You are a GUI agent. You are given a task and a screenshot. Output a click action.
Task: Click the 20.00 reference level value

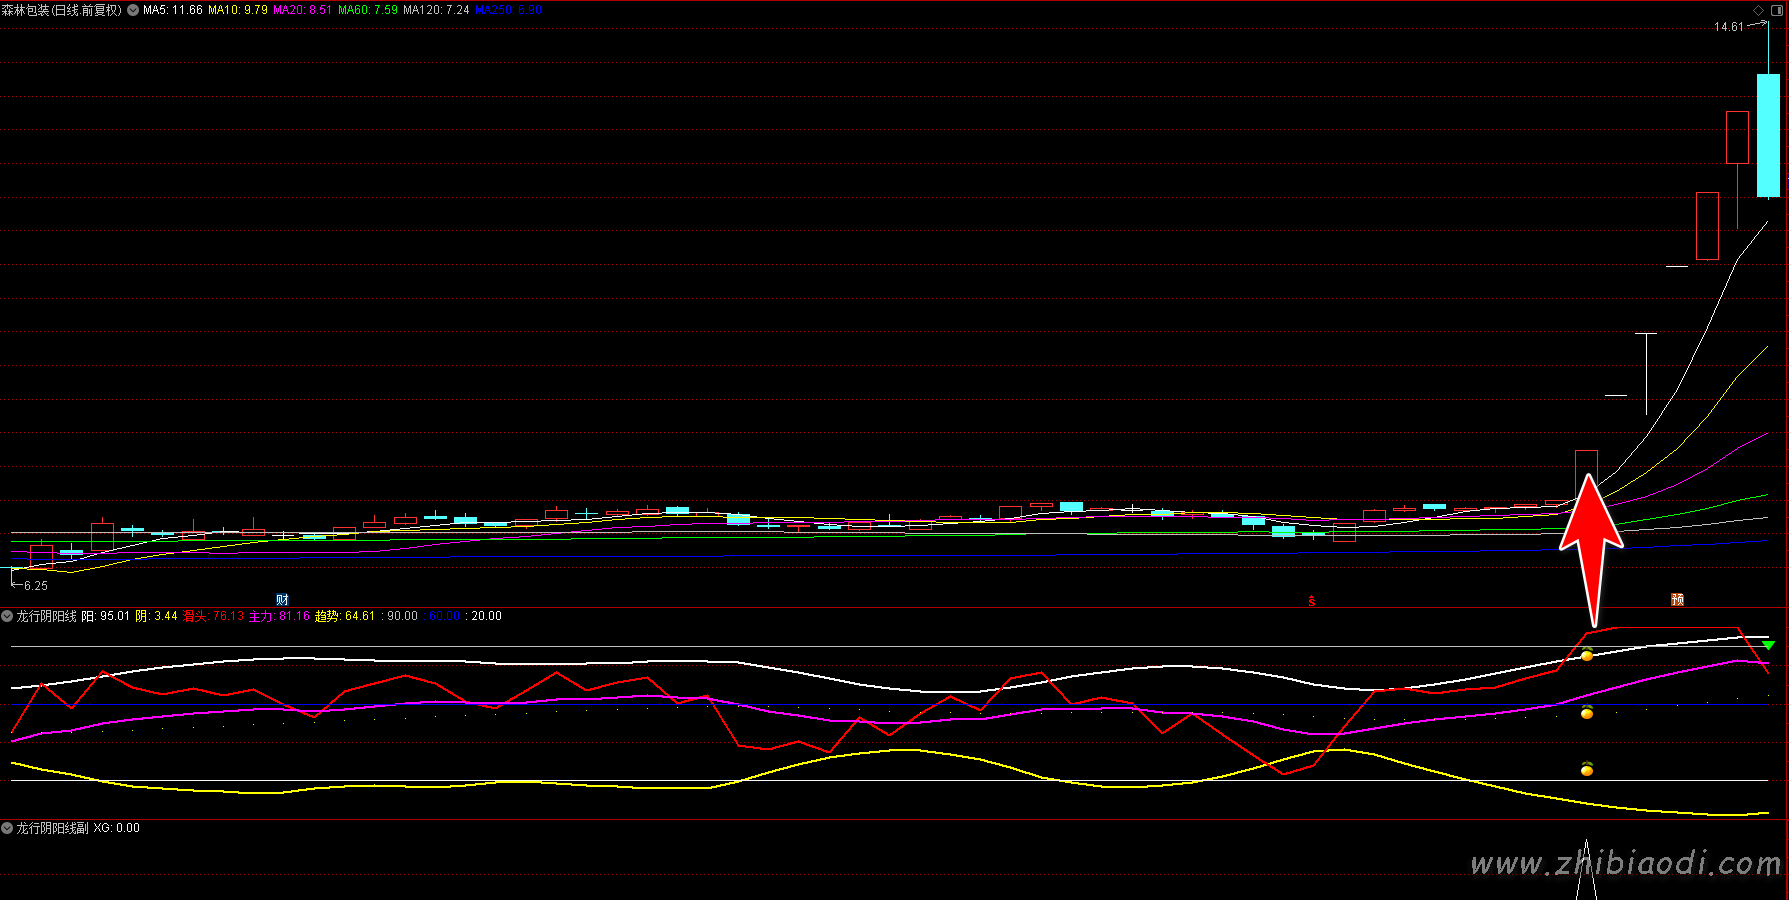pos(486,616)
